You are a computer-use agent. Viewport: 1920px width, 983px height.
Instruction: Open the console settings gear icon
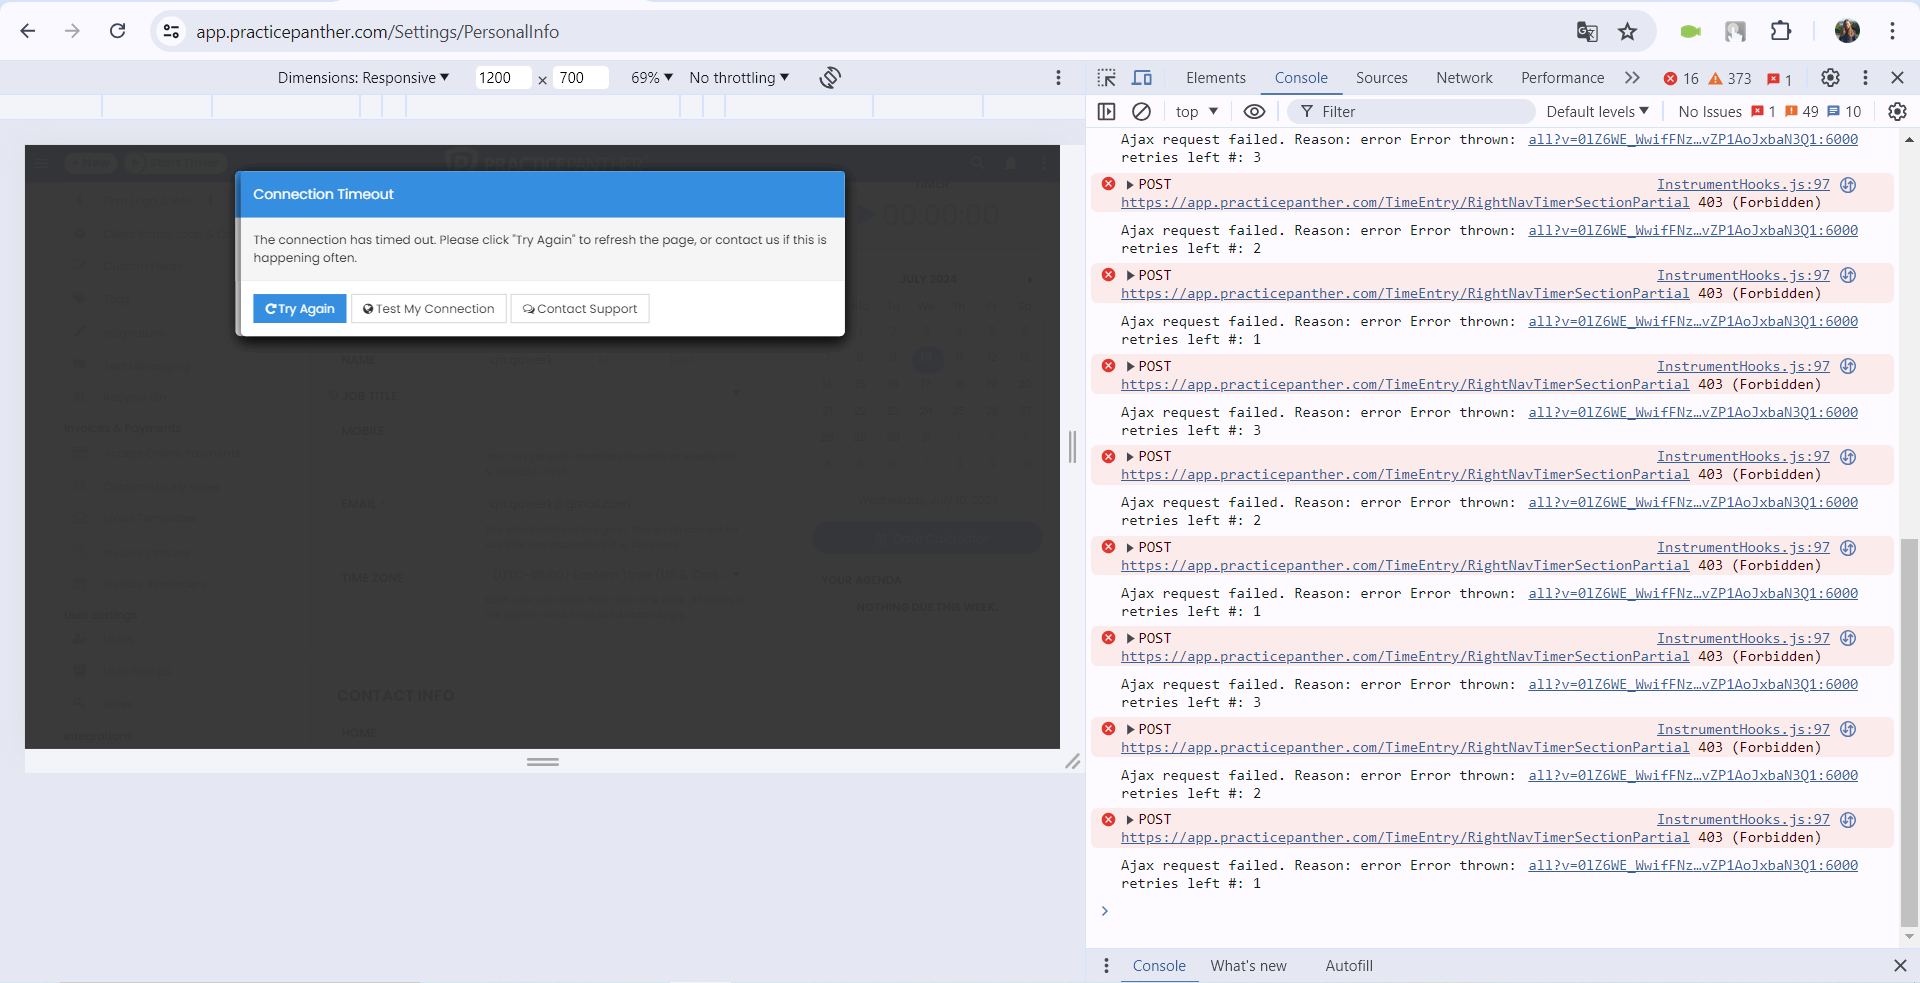1897,112
